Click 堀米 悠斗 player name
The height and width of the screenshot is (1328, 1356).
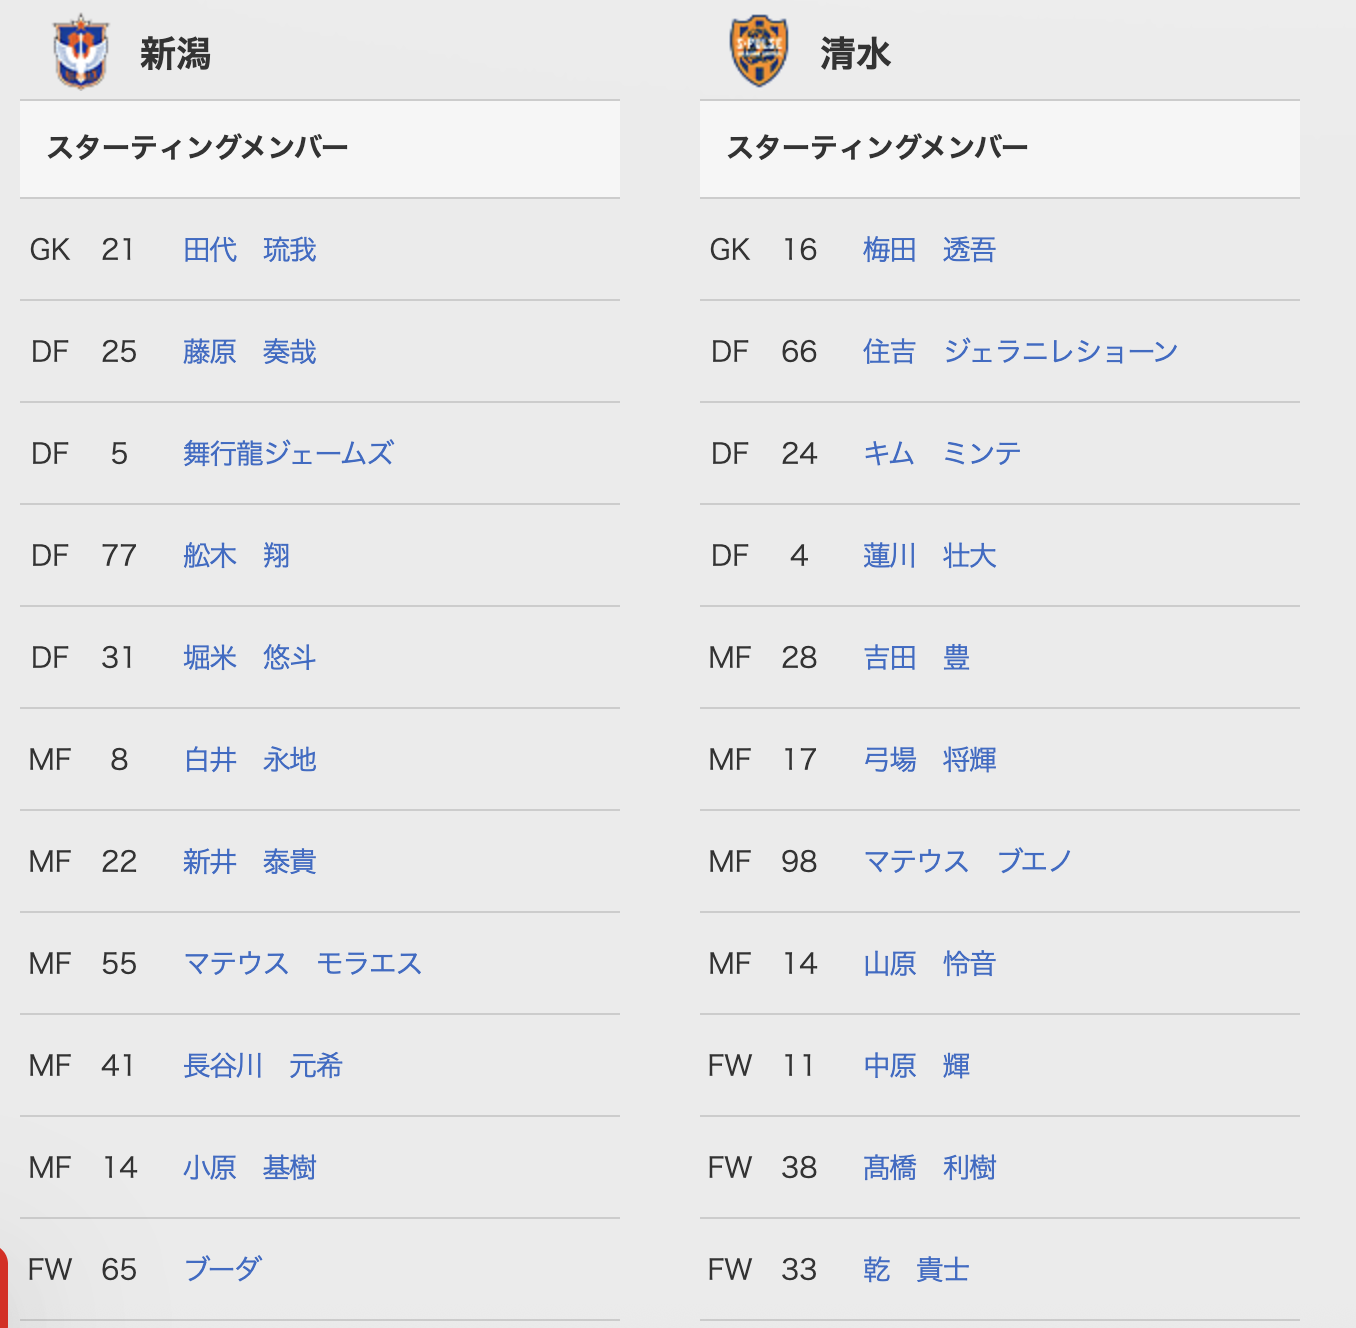(250, 658)
